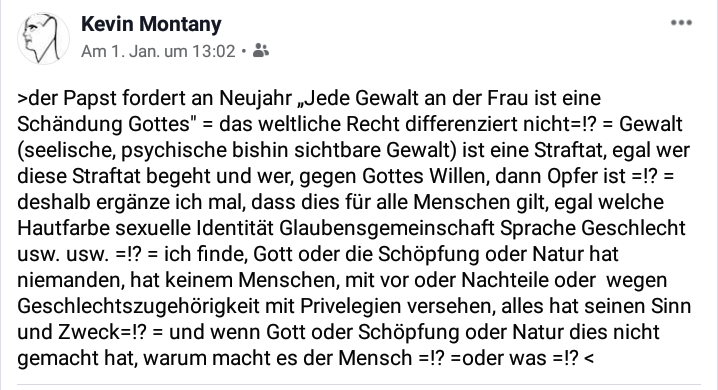
Task: Click the friends audience icon beside timestamp
Action: coord(261,50)
